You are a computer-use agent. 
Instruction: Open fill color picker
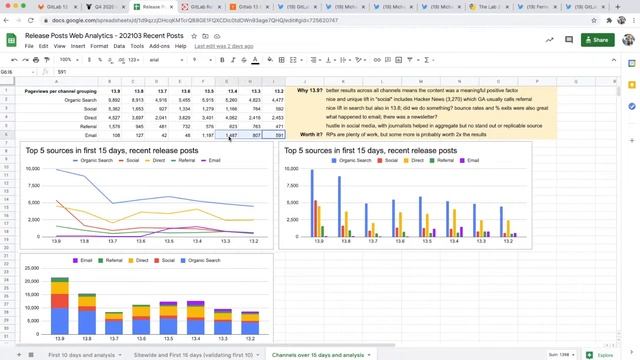coord(270,60)
